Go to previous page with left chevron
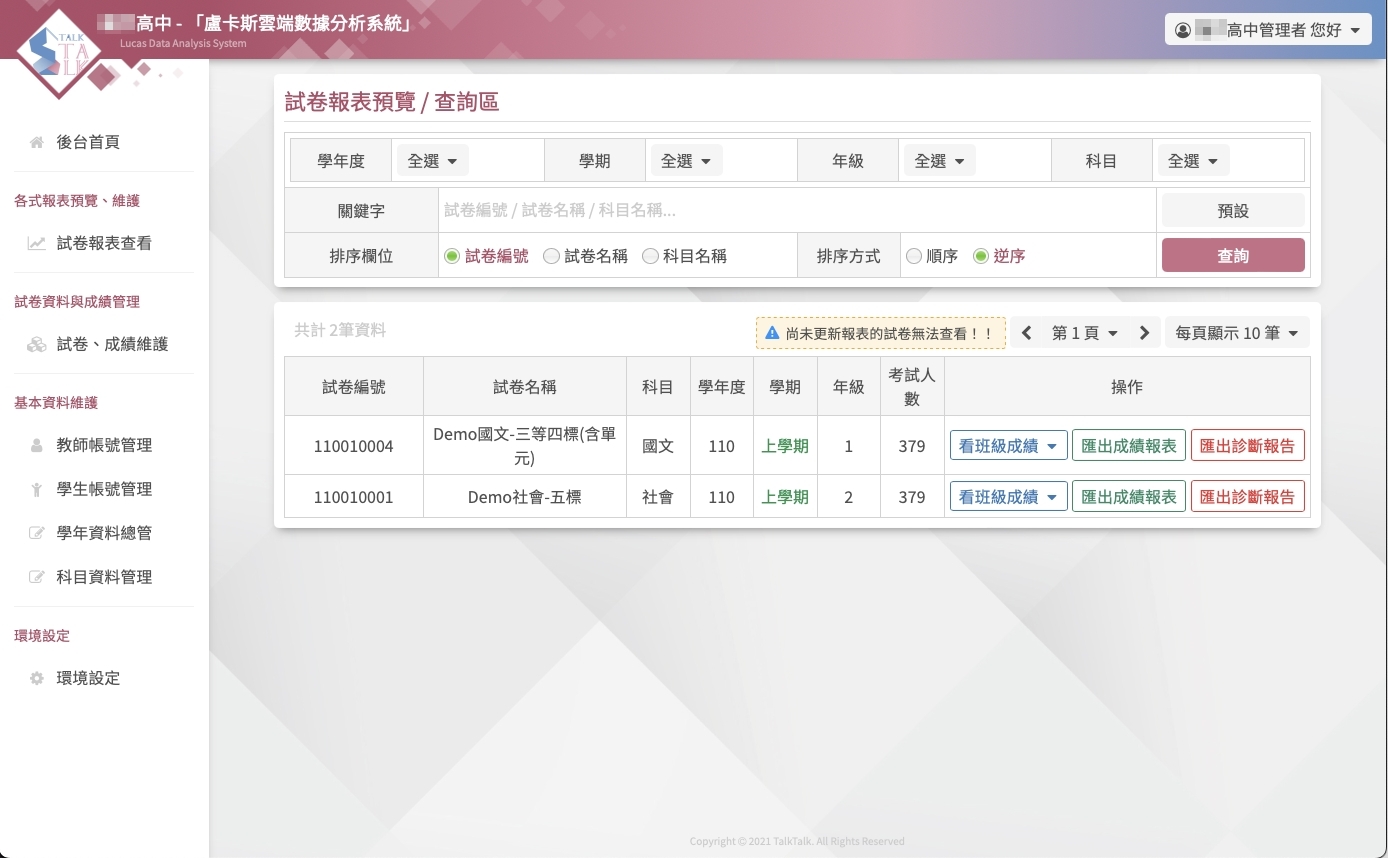The height and width of the screenshot is (858, 1388). click(1026, 333)
